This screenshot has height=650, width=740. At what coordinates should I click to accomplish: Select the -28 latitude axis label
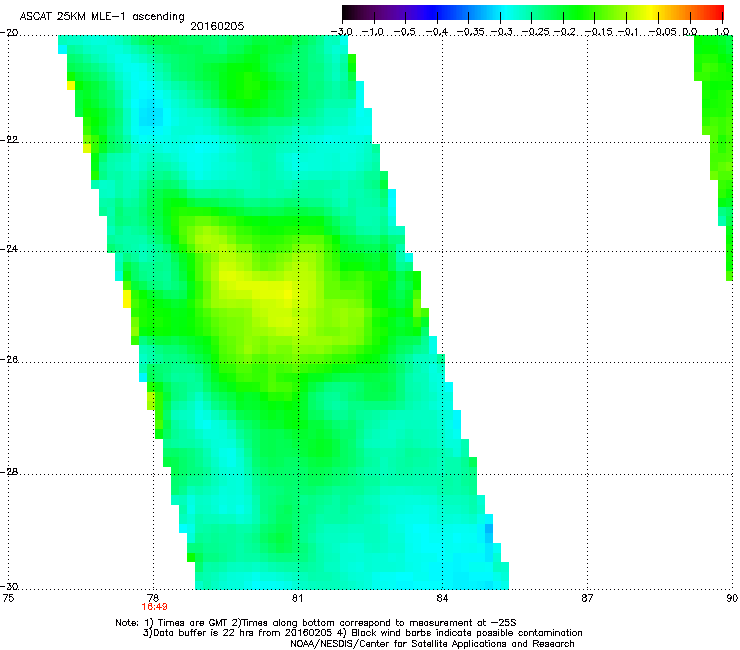pyautogui.click(x=9, y=472)
